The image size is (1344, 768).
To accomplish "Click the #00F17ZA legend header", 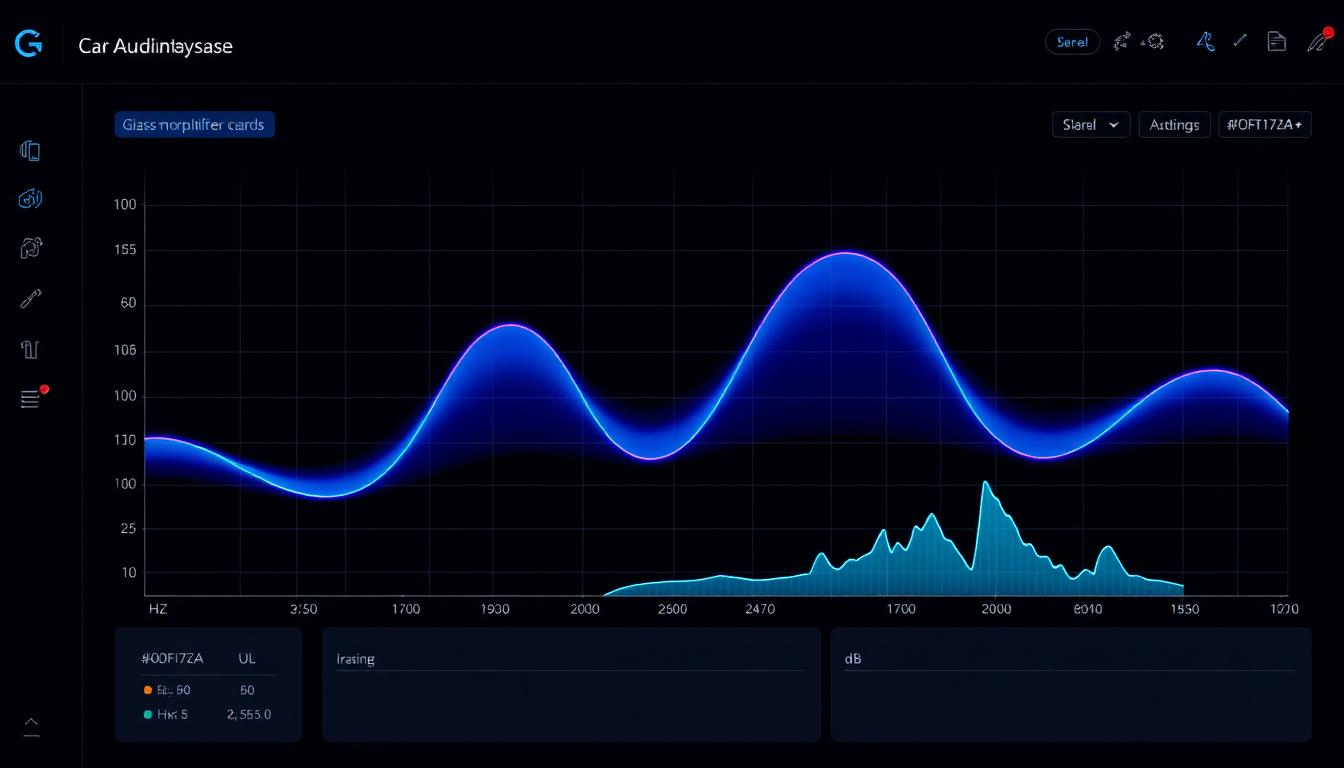I will [172, 658].
